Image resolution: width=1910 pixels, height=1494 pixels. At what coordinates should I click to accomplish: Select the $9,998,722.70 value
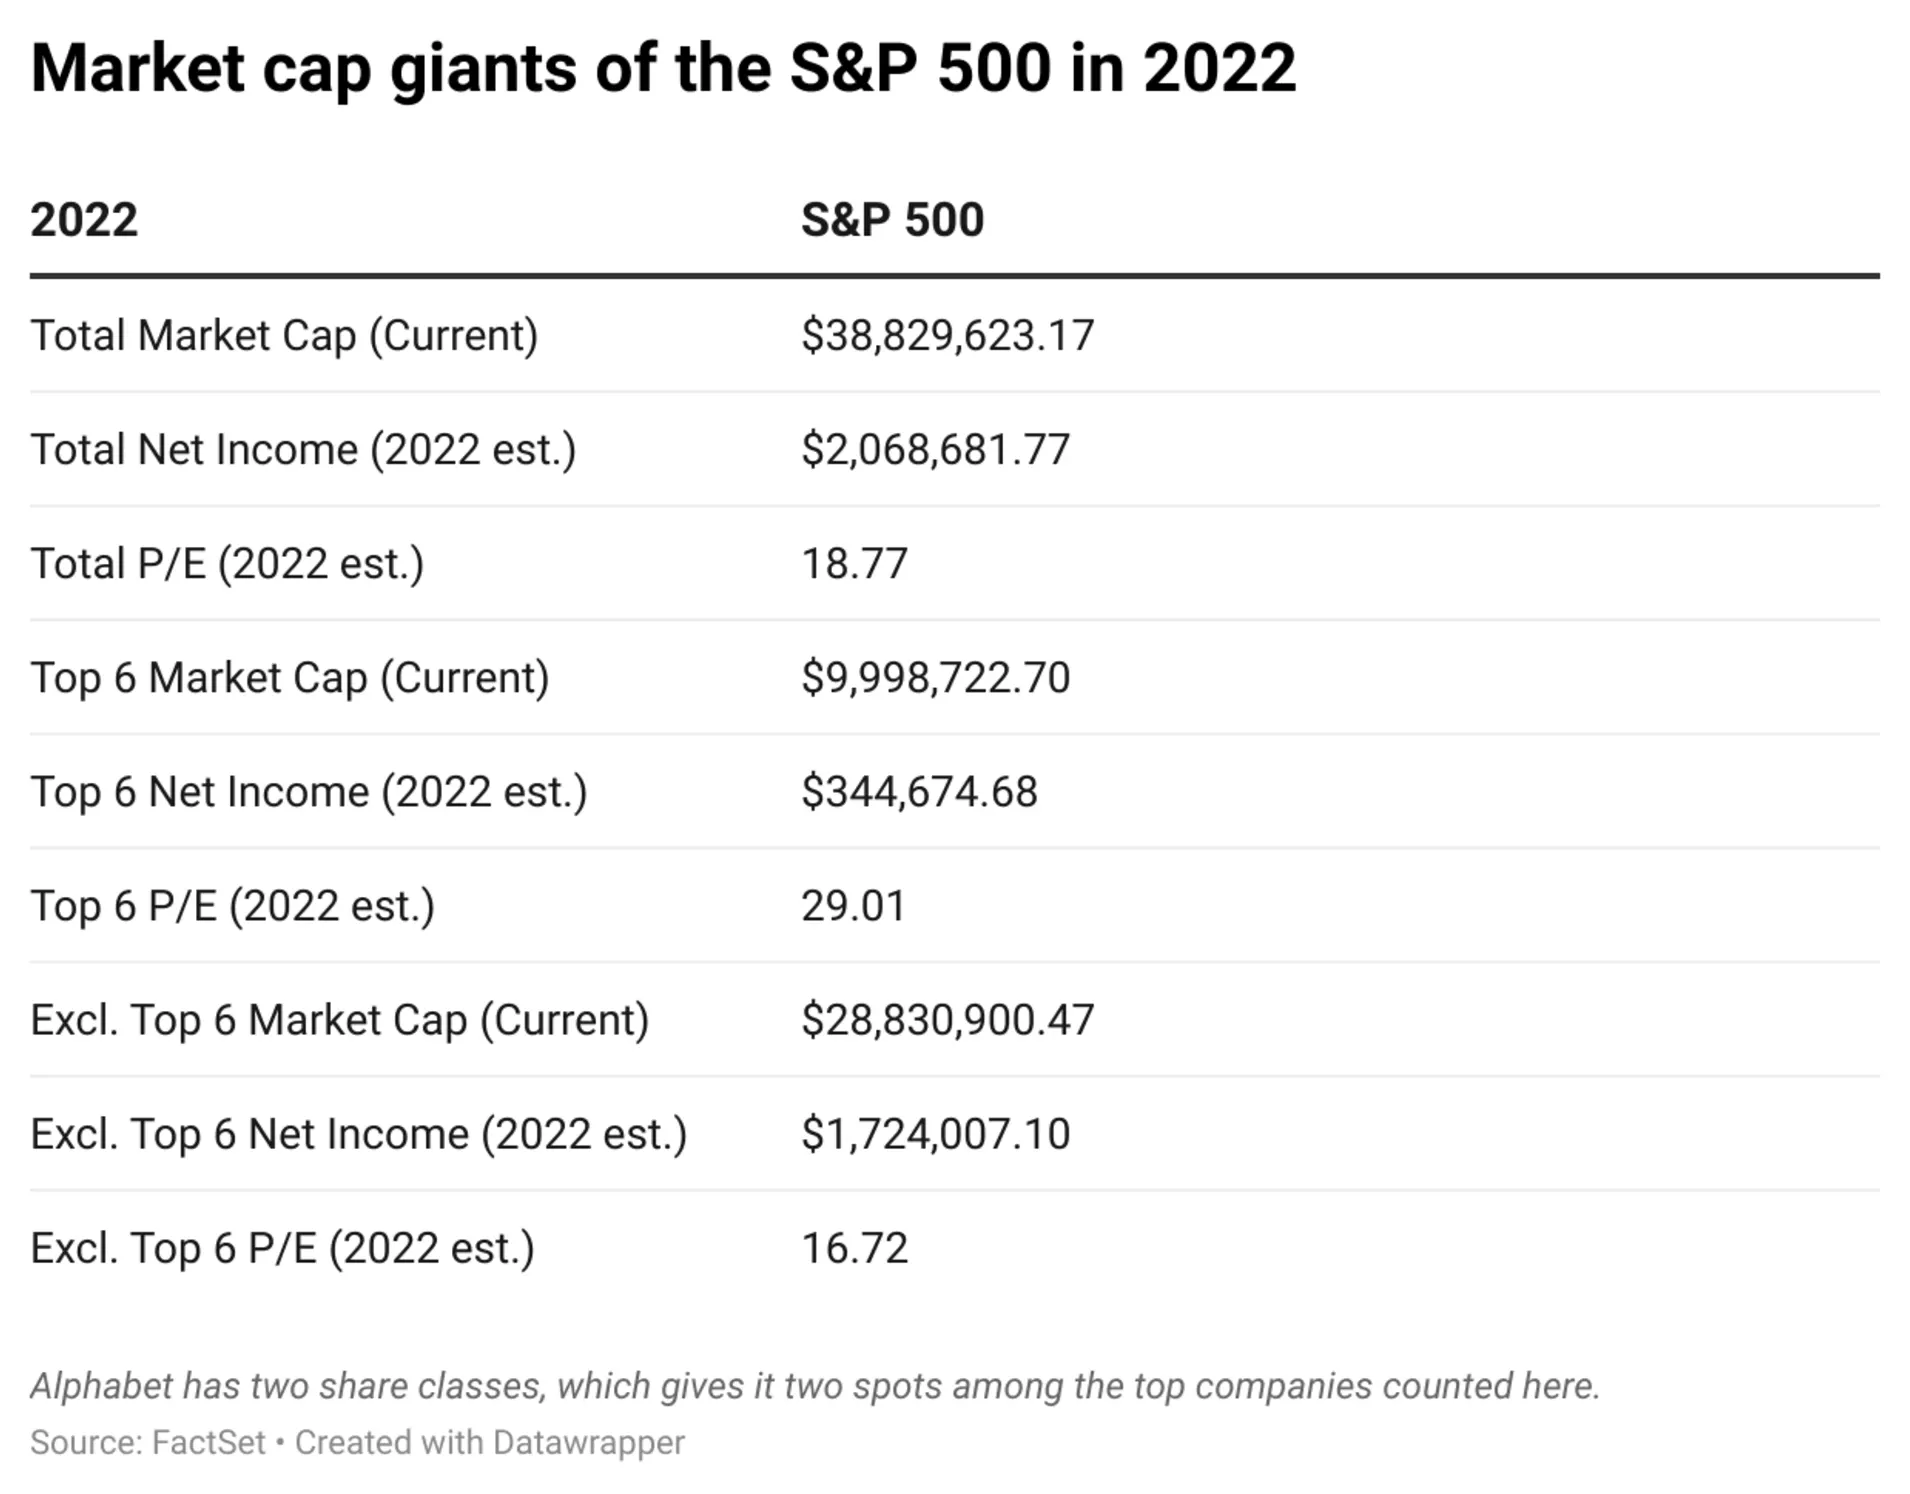(935, 678)
